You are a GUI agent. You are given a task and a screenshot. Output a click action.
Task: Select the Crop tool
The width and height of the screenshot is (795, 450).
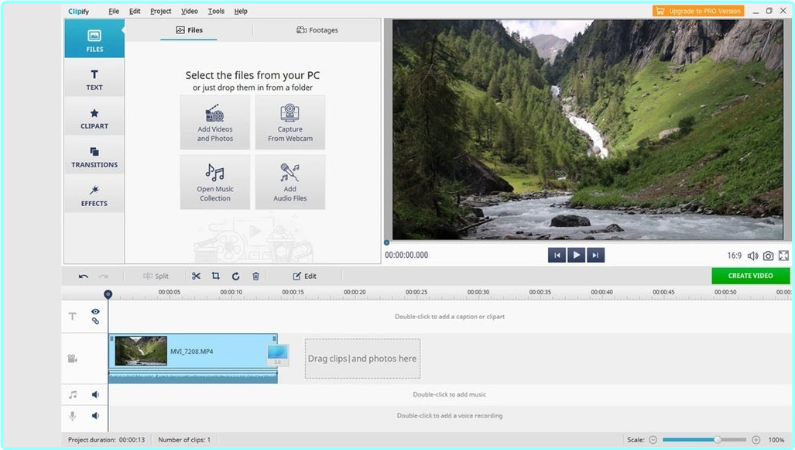point(215,276)
